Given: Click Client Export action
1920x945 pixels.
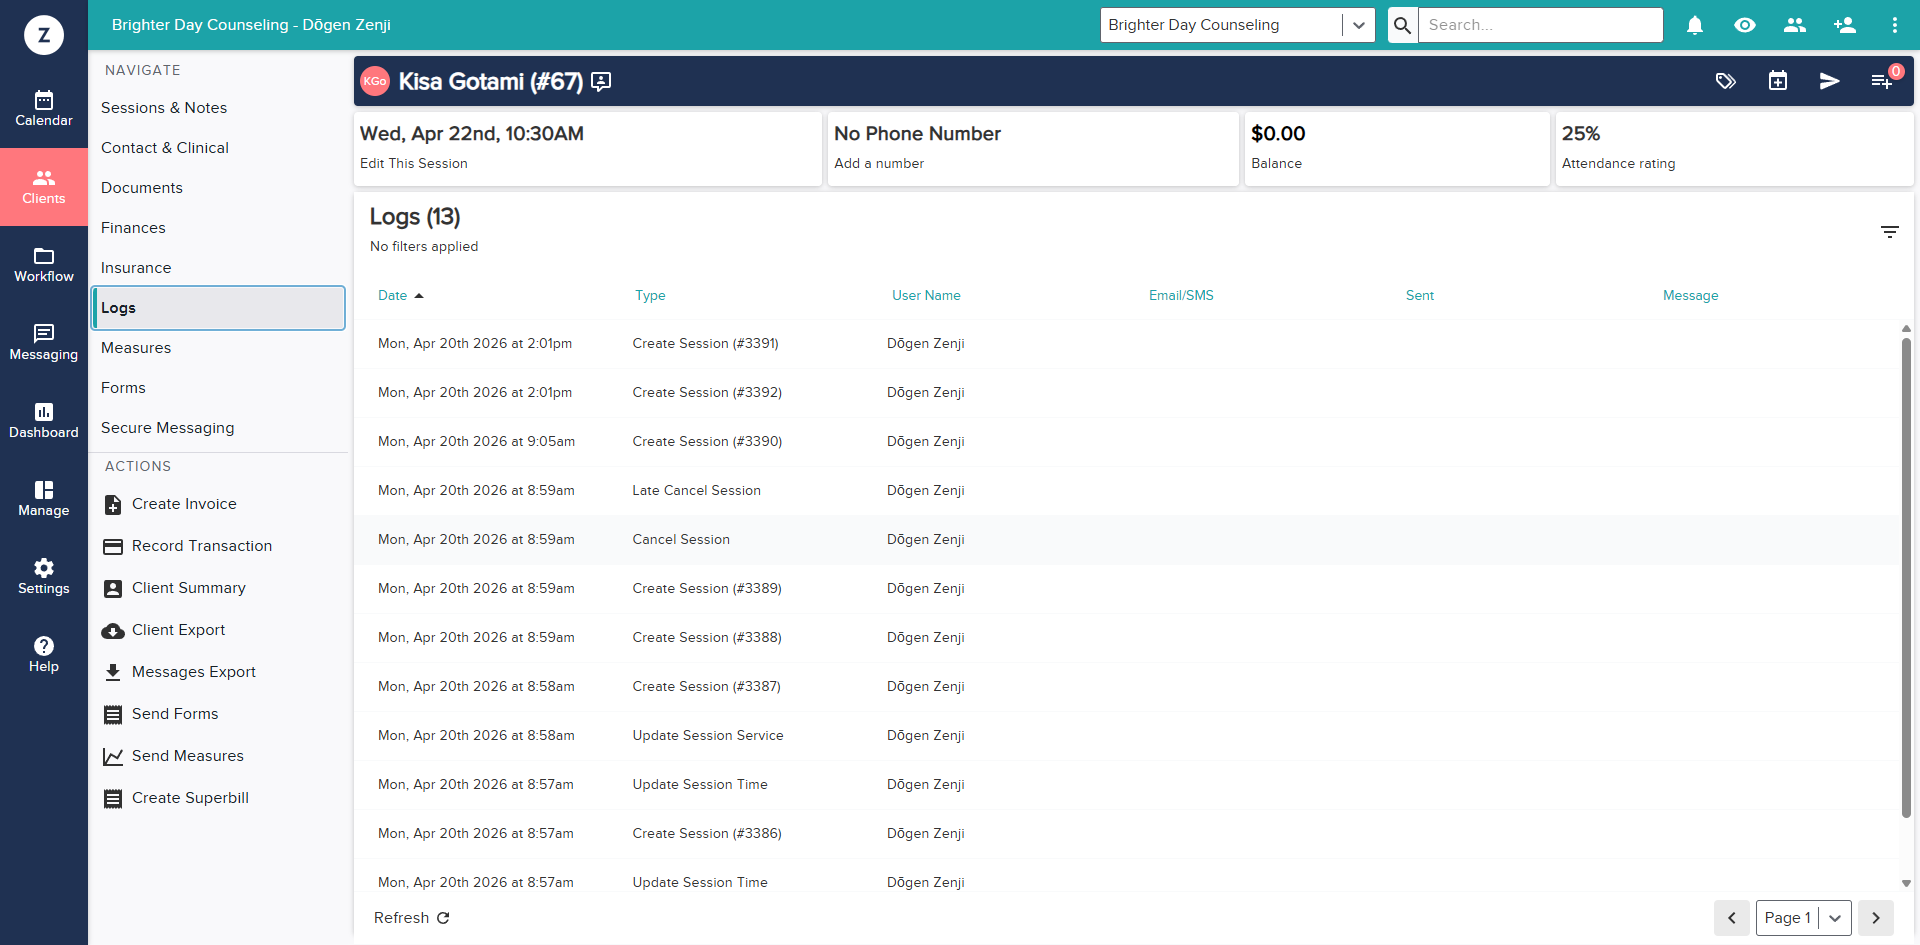Looking at the screenshot, I should [164, 630].
